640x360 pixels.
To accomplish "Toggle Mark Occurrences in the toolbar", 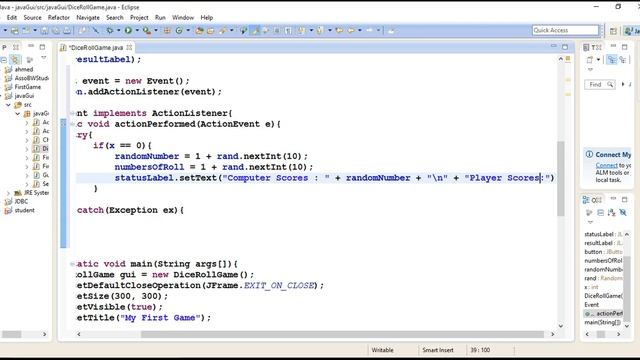I will click(x=256, y=31).
